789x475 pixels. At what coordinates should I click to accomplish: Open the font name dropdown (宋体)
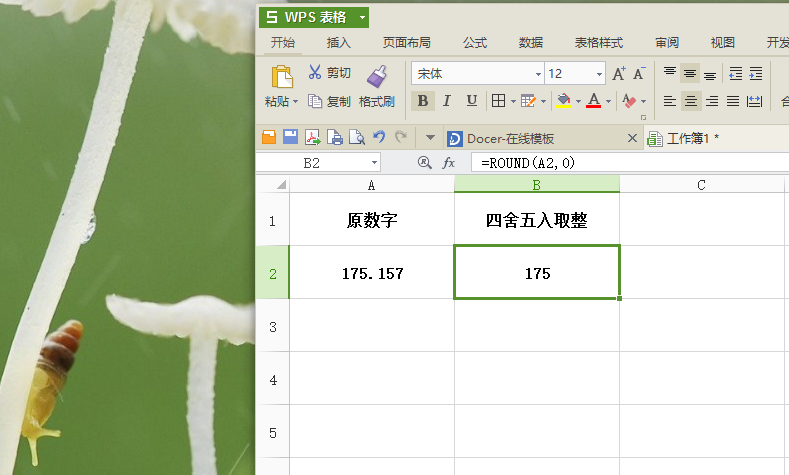[x=538, y=74]
